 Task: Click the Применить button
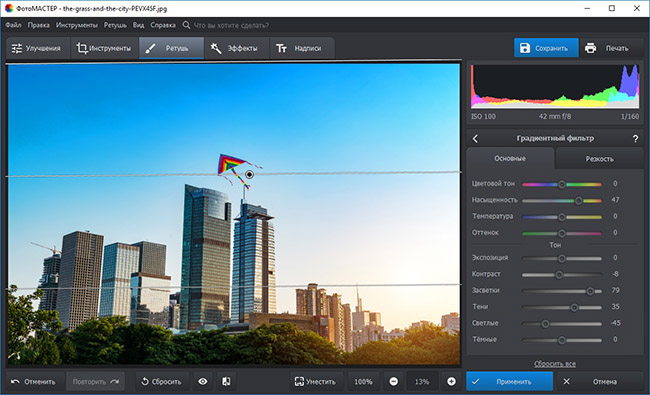pos(509,381)
